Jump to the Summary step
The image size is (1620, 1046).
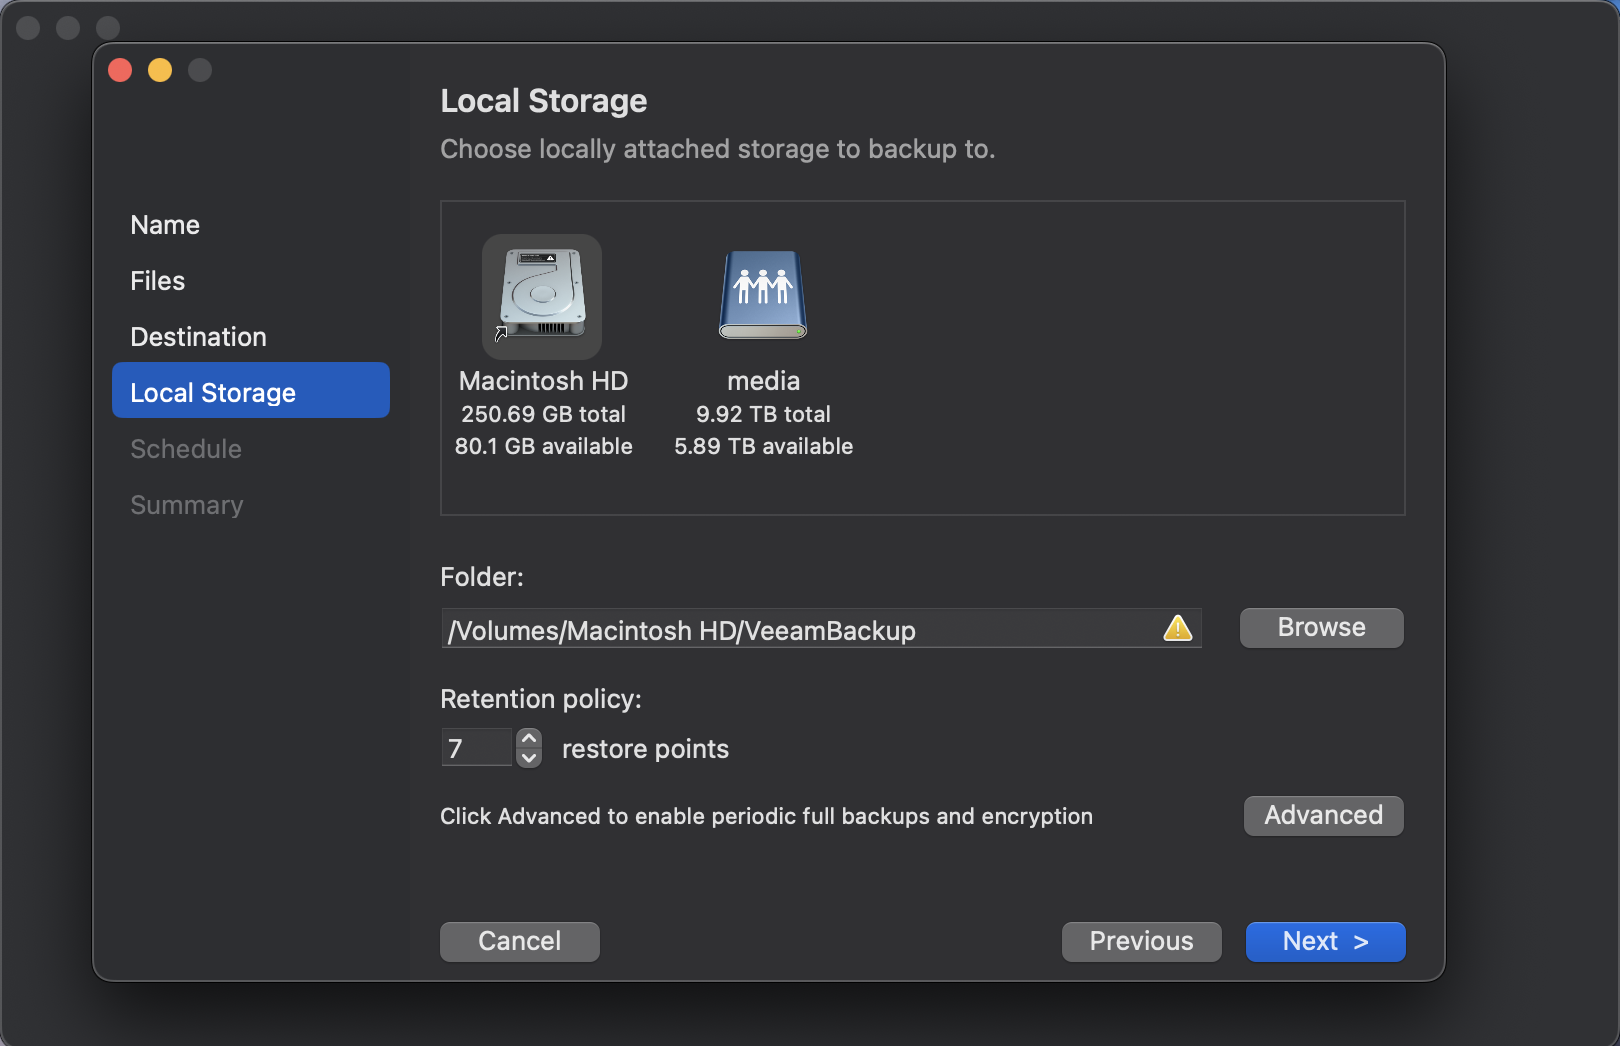[187, 505]
